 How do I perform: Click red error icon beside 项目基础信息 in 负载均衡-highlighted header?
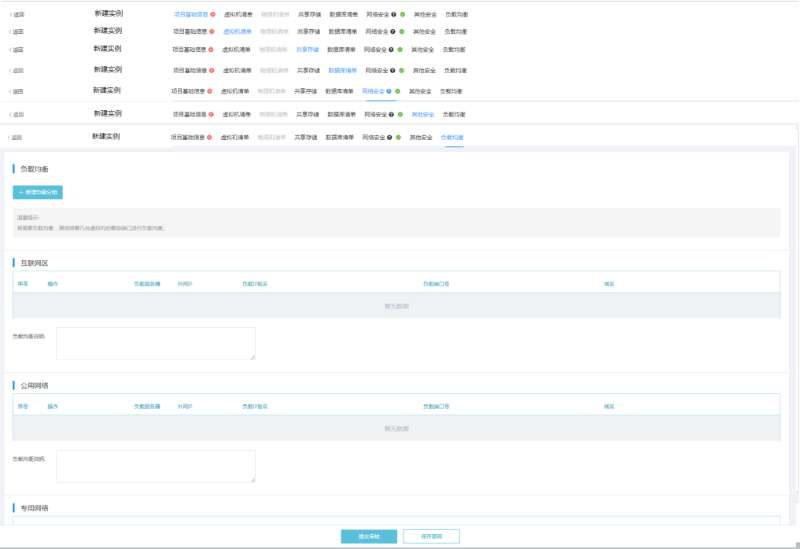[211, 136]
